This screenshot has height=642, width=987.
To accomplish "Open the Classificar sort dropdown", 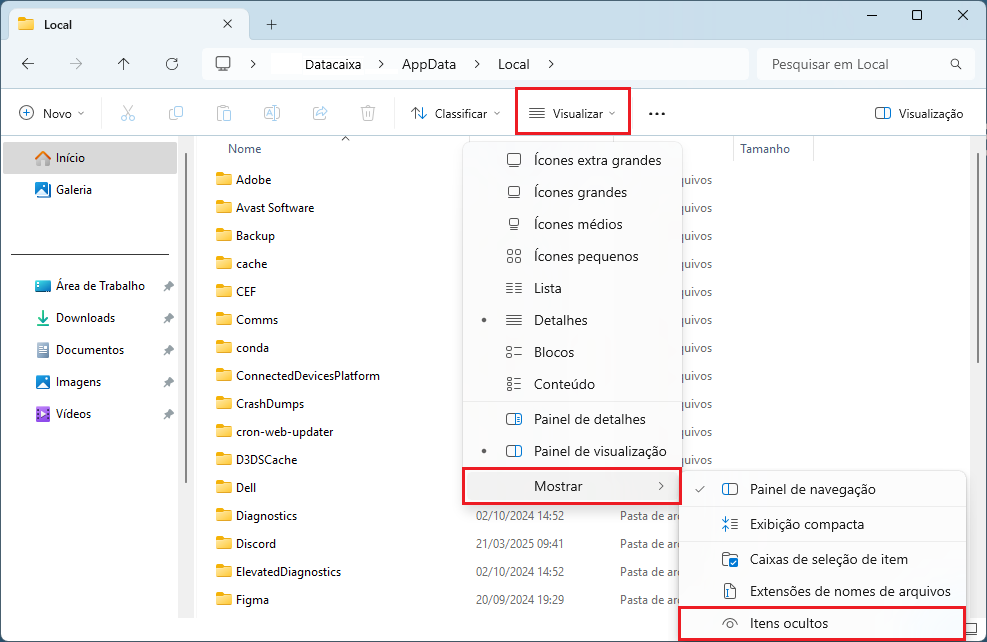I will [456, 114].
